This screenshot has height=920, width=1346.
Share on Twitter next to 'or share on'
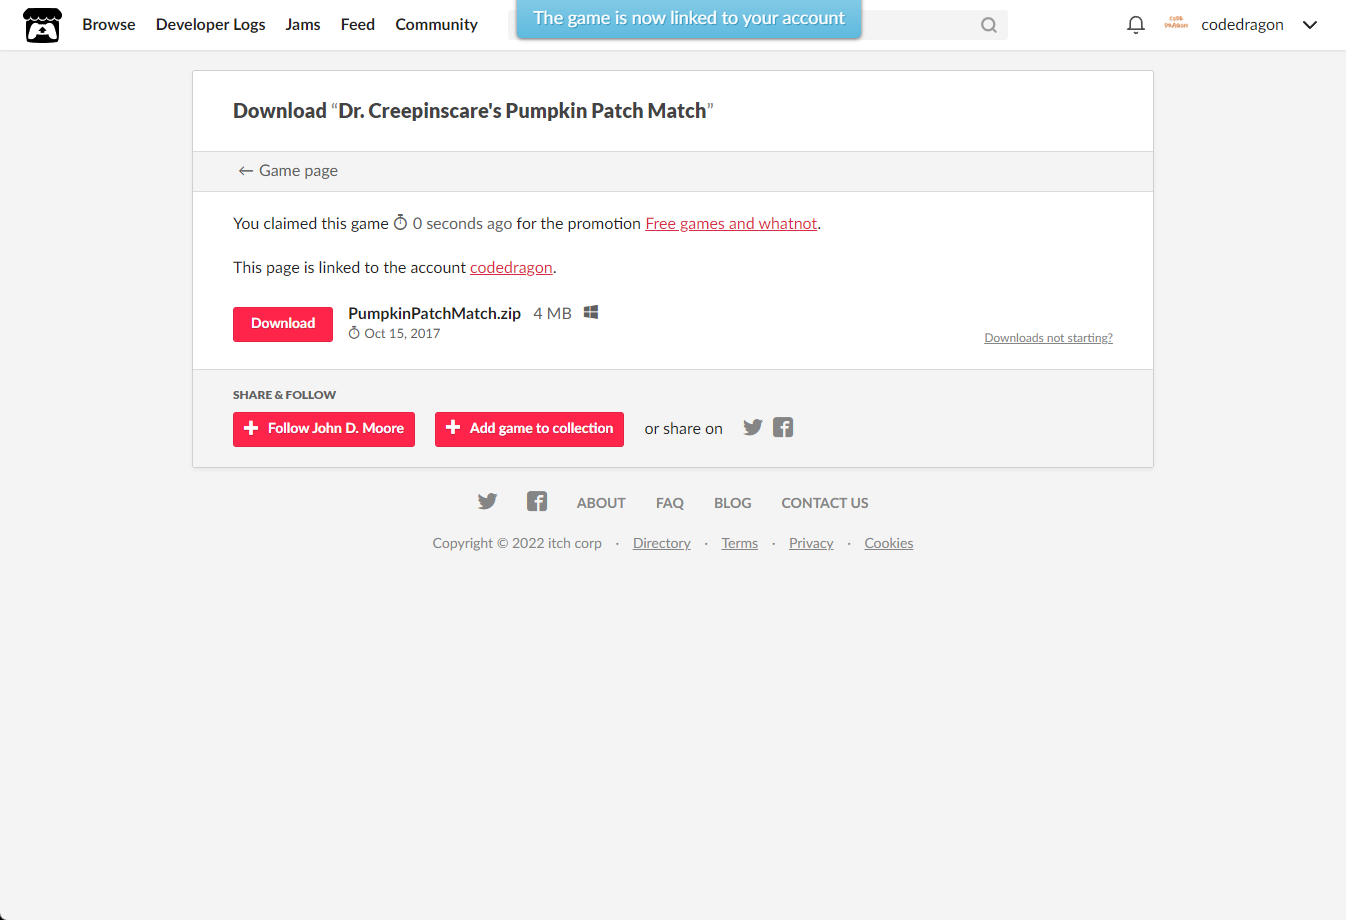(x=753, y=428)
